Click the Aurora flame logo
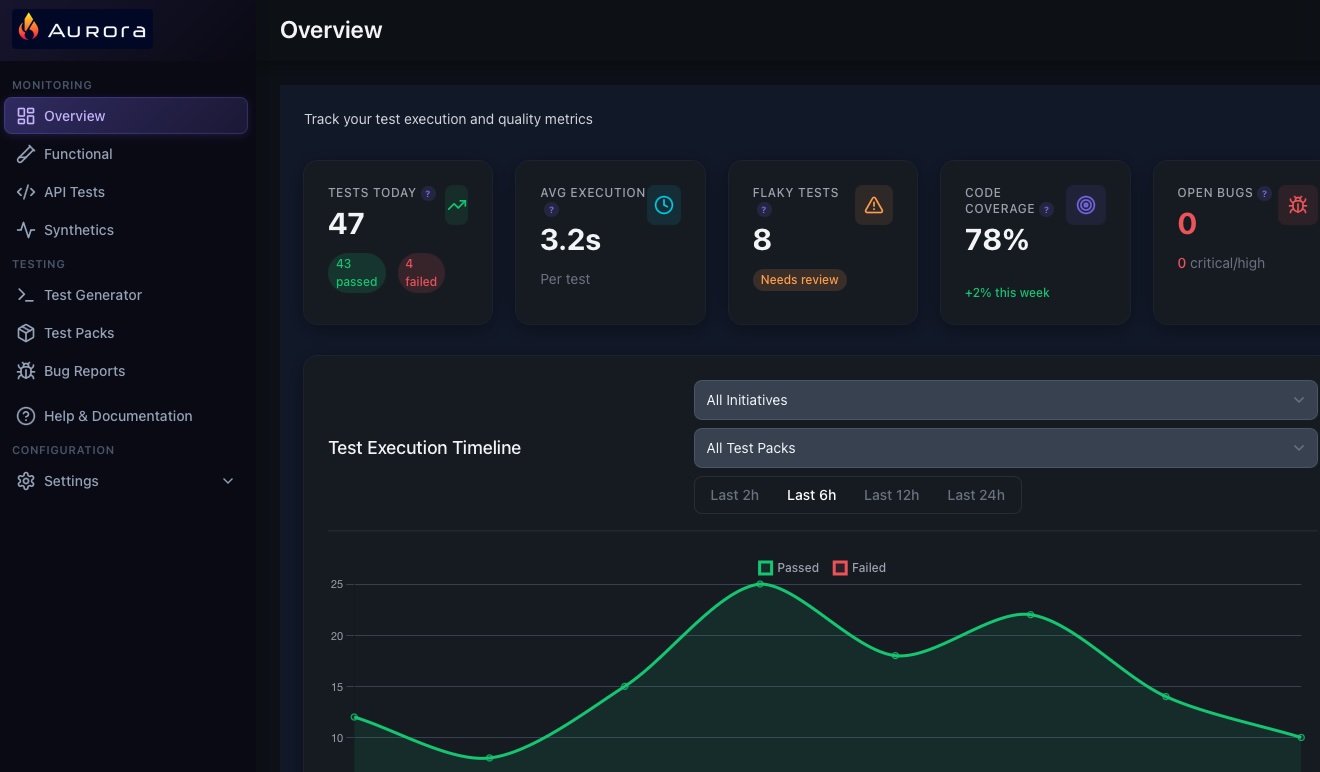This screenshot has width=1320, height=772. 28,28
